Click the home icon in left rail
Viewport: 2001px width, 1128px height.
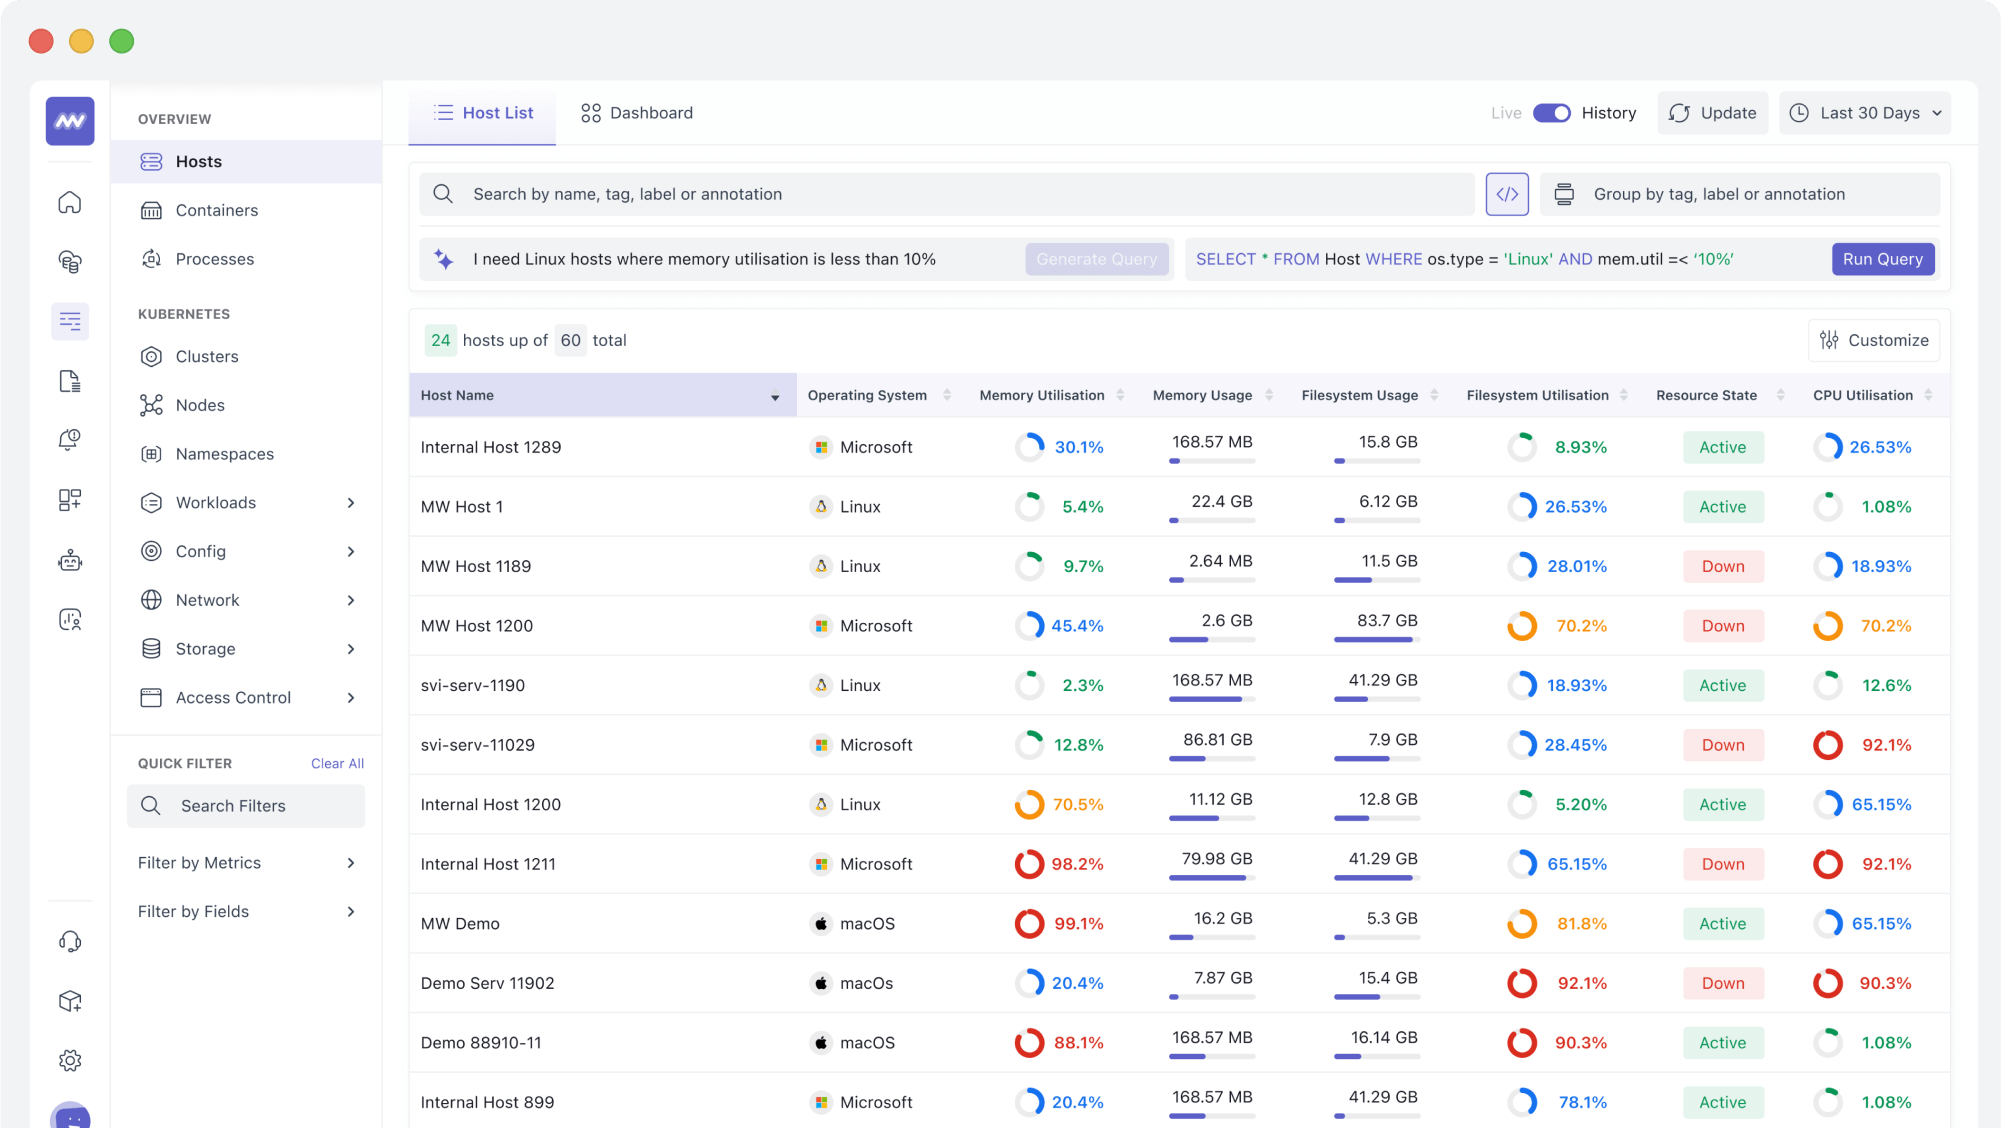[x=70, y=203]
